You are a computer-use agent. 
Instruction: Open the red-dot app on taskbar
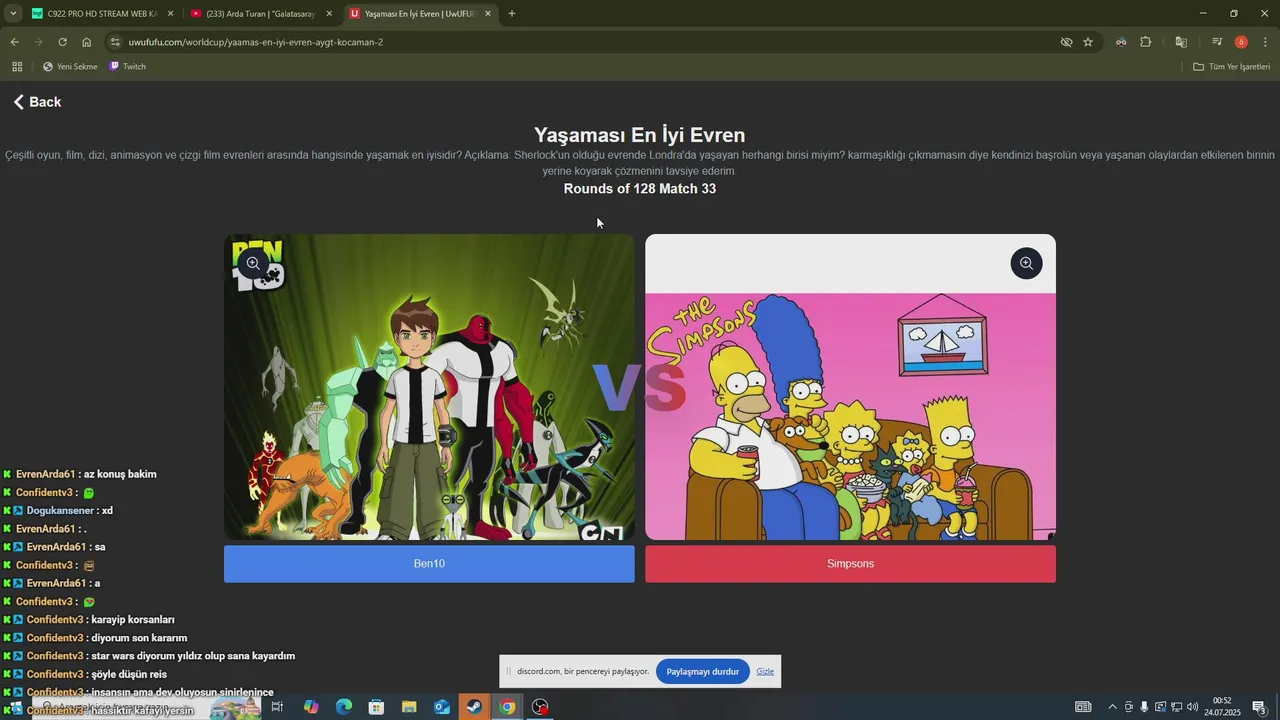coord(540,707)
